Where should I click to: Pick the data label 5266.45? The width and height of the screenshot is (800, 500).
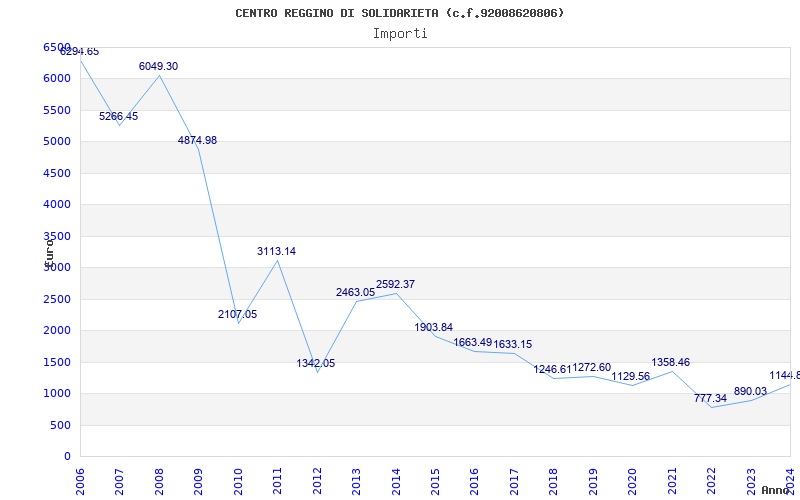(118, 116)
